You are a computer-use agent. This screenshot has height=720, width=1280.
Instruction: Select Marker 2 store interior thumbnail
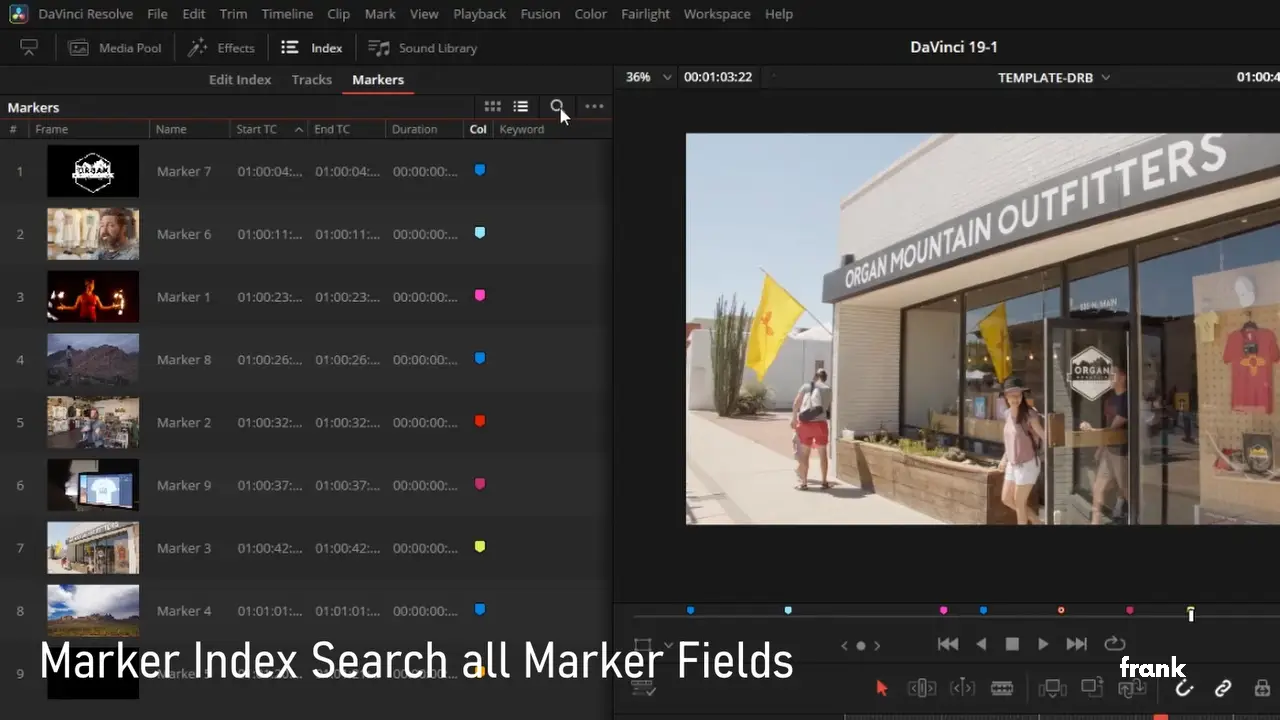pos(93,422)
